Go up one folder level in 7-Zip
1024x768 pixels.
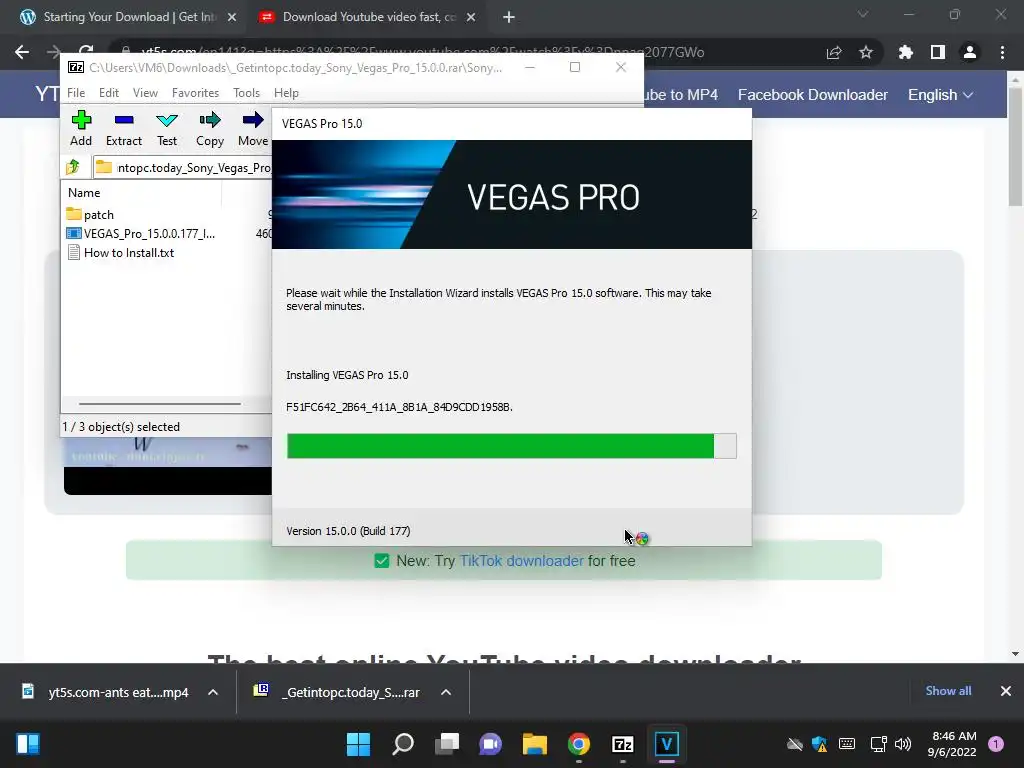[x=73, y=167]
